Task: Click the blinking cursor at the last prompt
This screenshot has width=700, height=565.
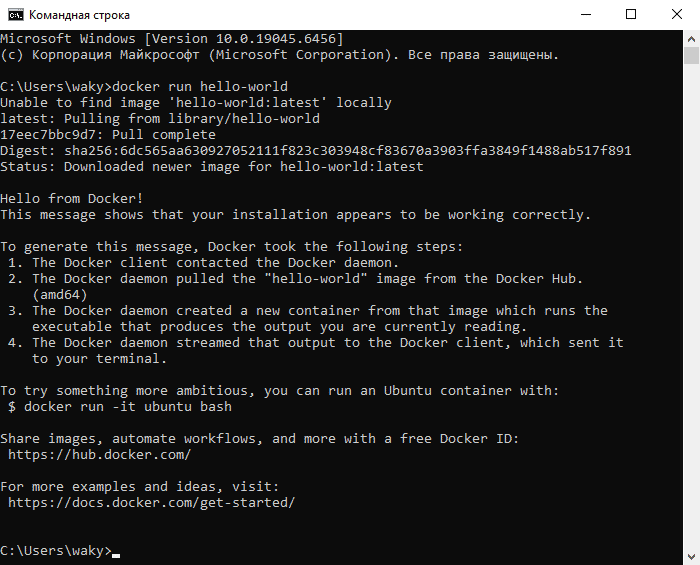Action: (116, 553)
